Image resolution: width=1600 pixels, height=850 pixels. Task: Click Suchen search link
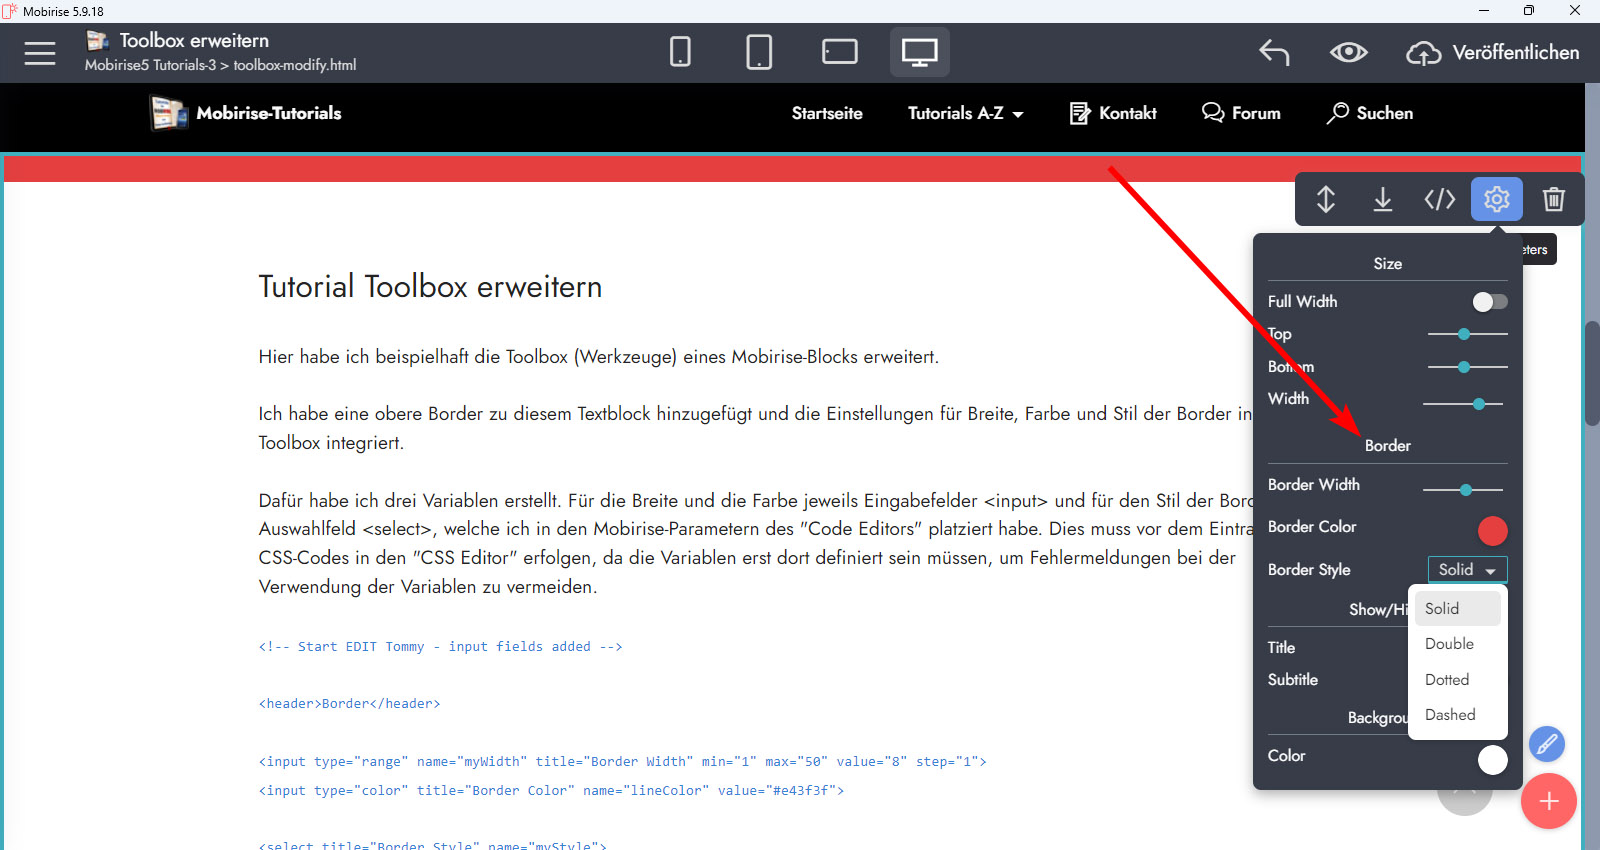click(x=1369, y=113)
